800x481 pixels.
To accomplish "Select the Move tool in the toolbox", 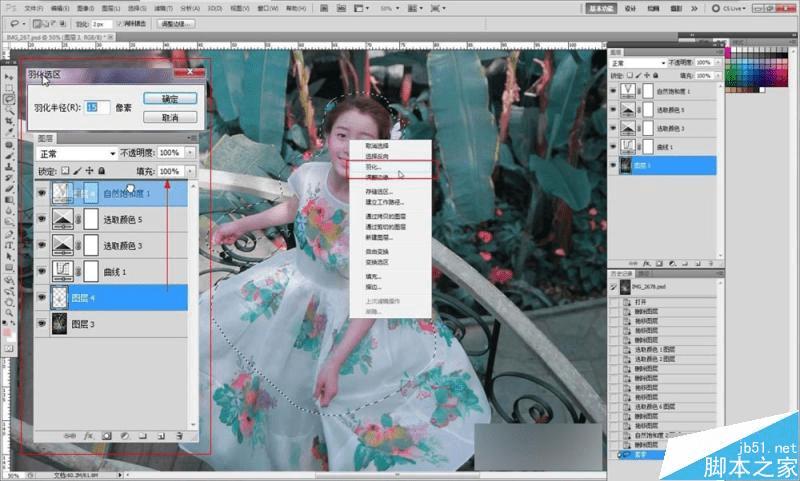I will tap(9, 77).
